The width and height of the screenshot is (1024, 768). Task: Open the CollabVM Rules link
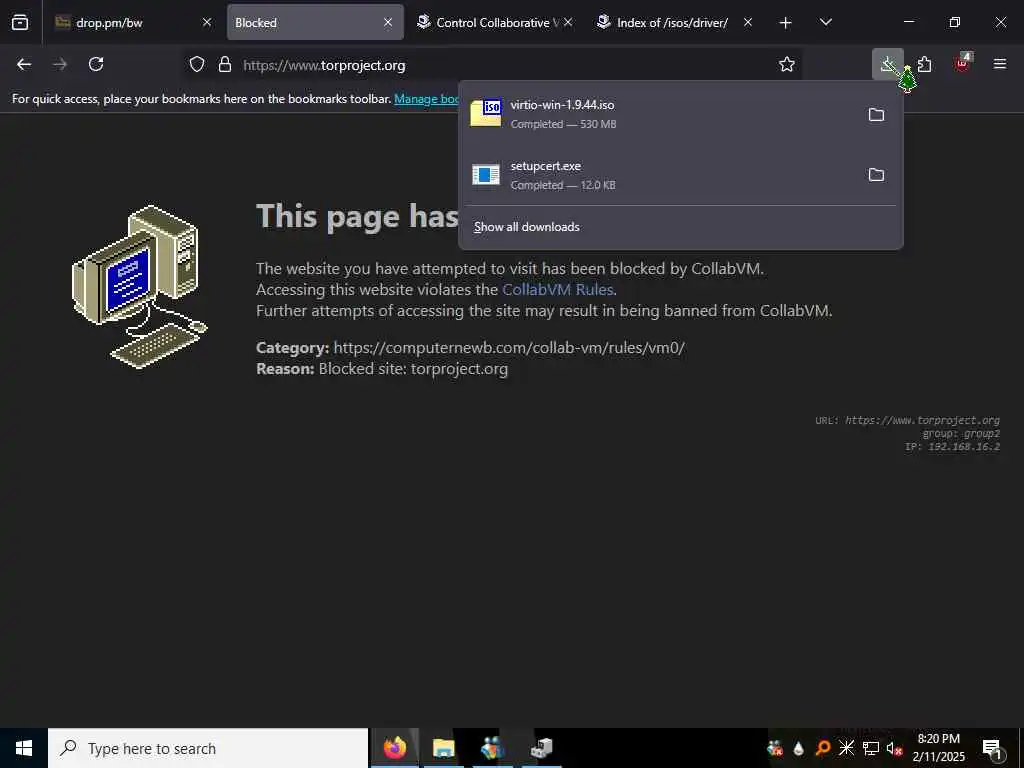[x=558, y=289]
